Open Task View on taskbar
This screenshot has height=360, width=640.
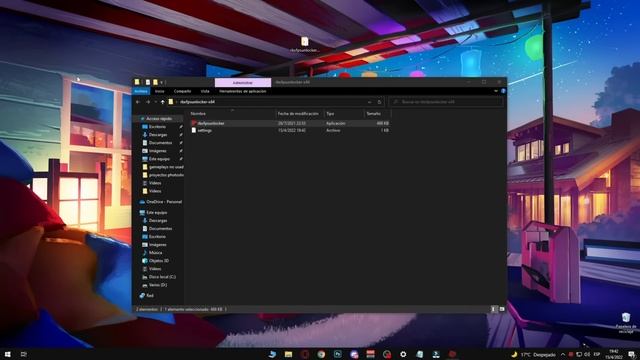pos(24,354)
